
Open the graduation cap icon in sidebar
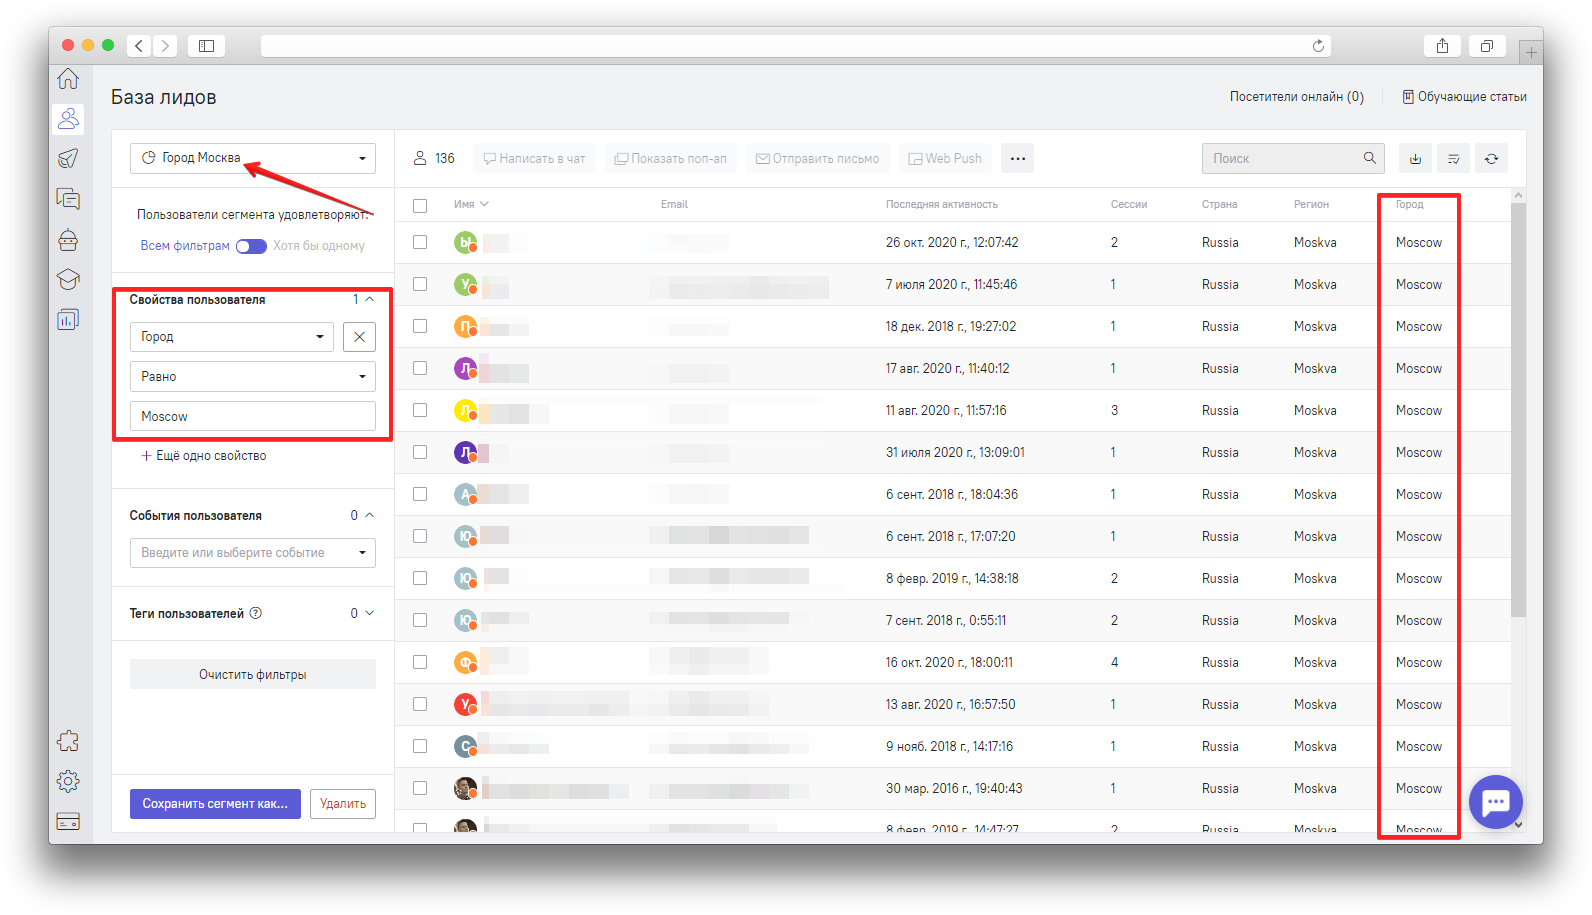[68, 279]
